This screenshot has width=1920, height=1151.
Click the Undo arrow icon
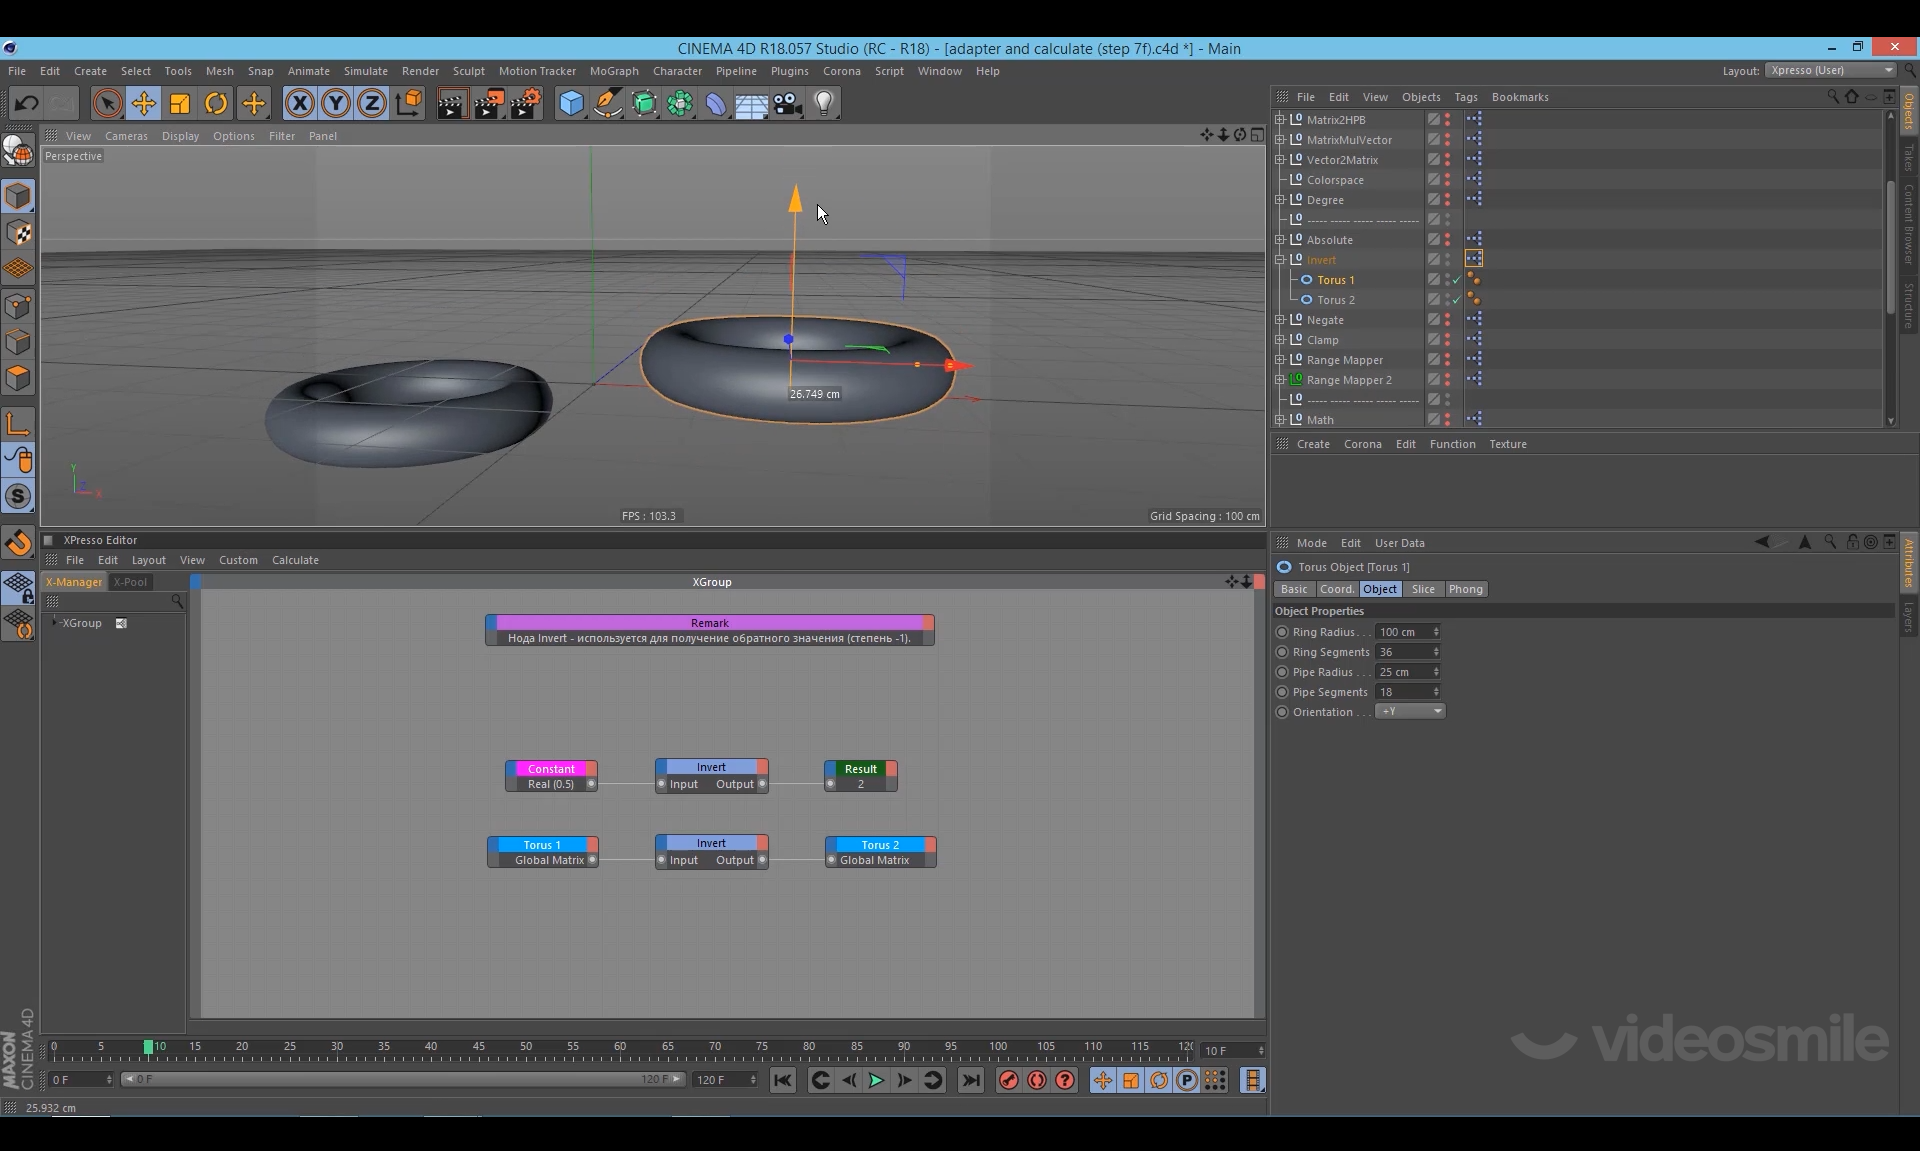tap(27, 103)
